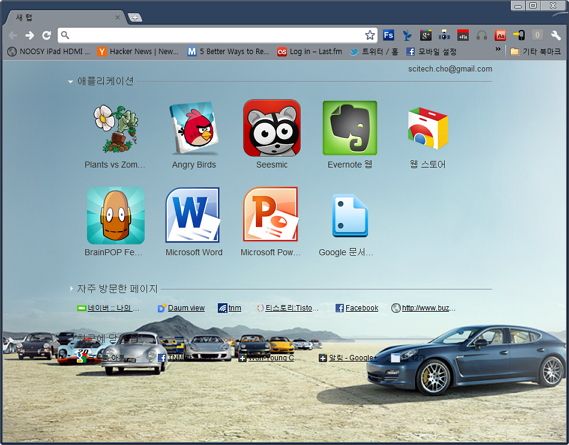This screenshot has height=445, width=569.
Task: Go forward one page
Action: [30, 35]
